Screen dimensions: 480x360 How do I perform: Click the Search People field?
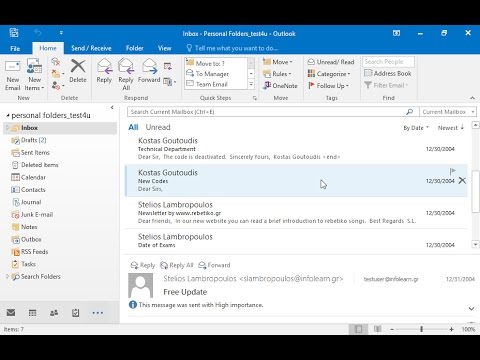[389, 62]
